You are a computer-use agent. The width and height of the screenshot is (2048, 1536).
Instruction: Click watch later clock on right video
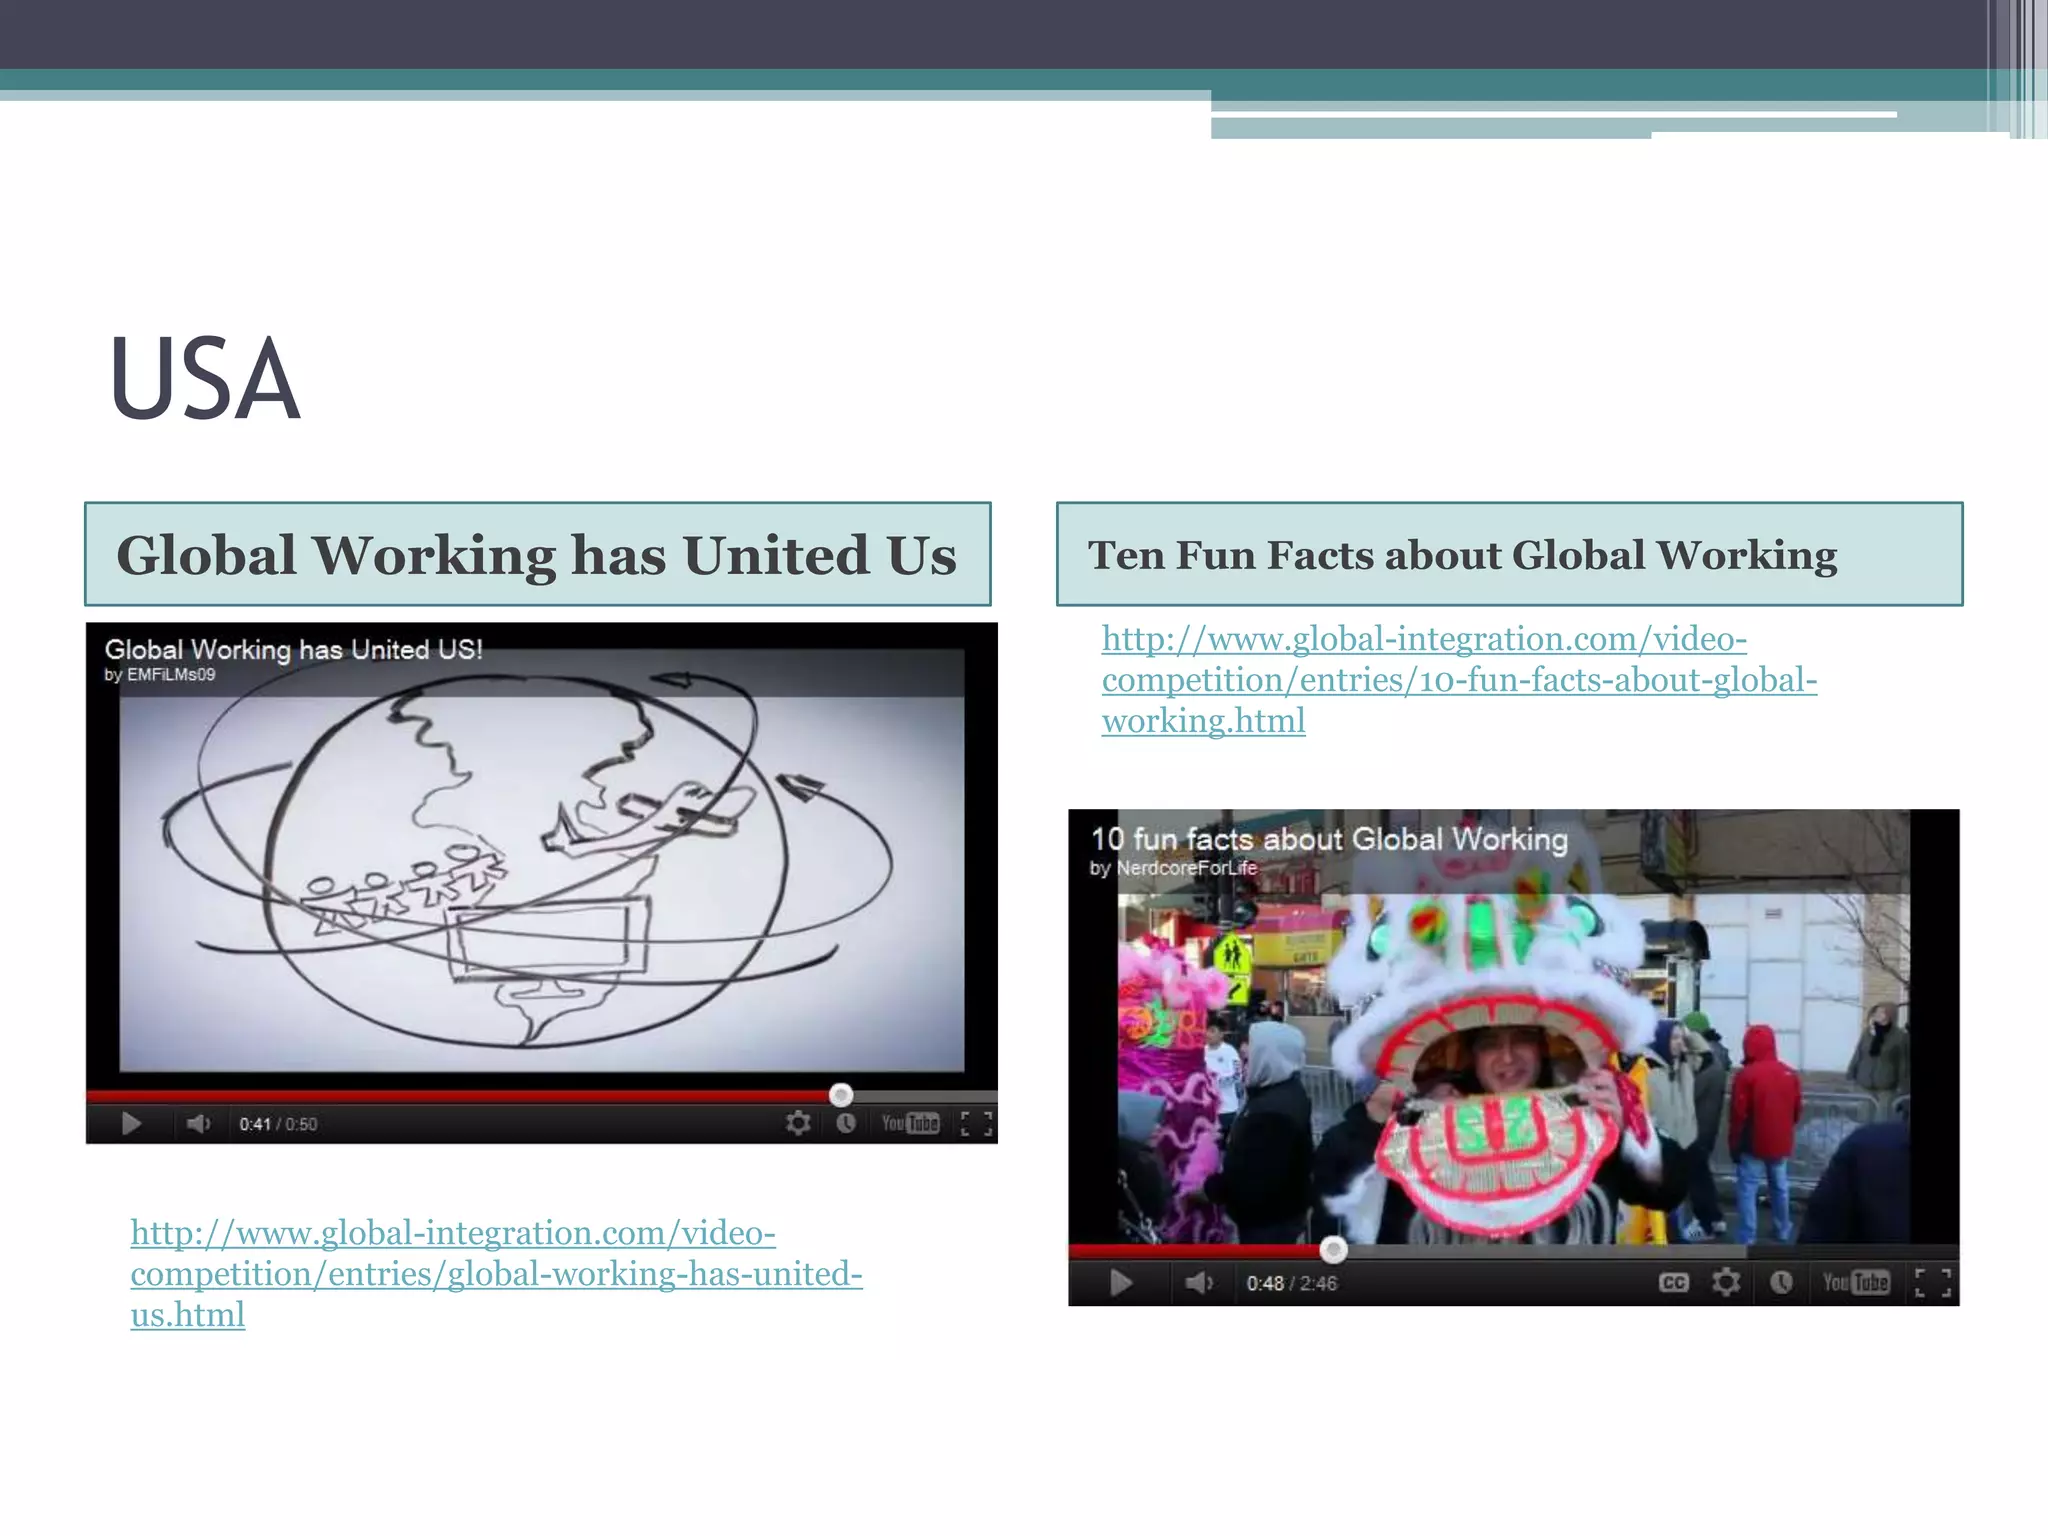(1781, 1282)
